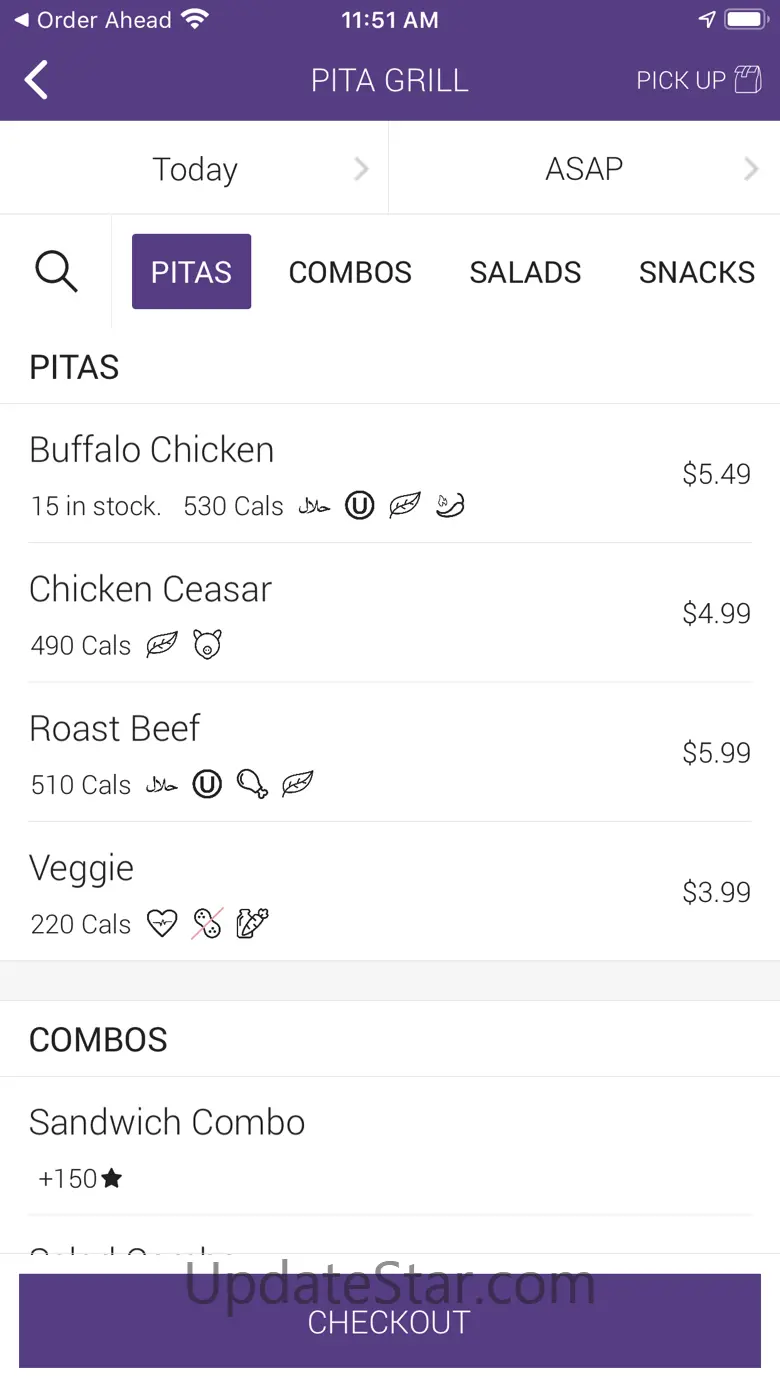Select the Chicken Ceasar pita
This screenshot has height=1387, width=780.
coord(150,590)
